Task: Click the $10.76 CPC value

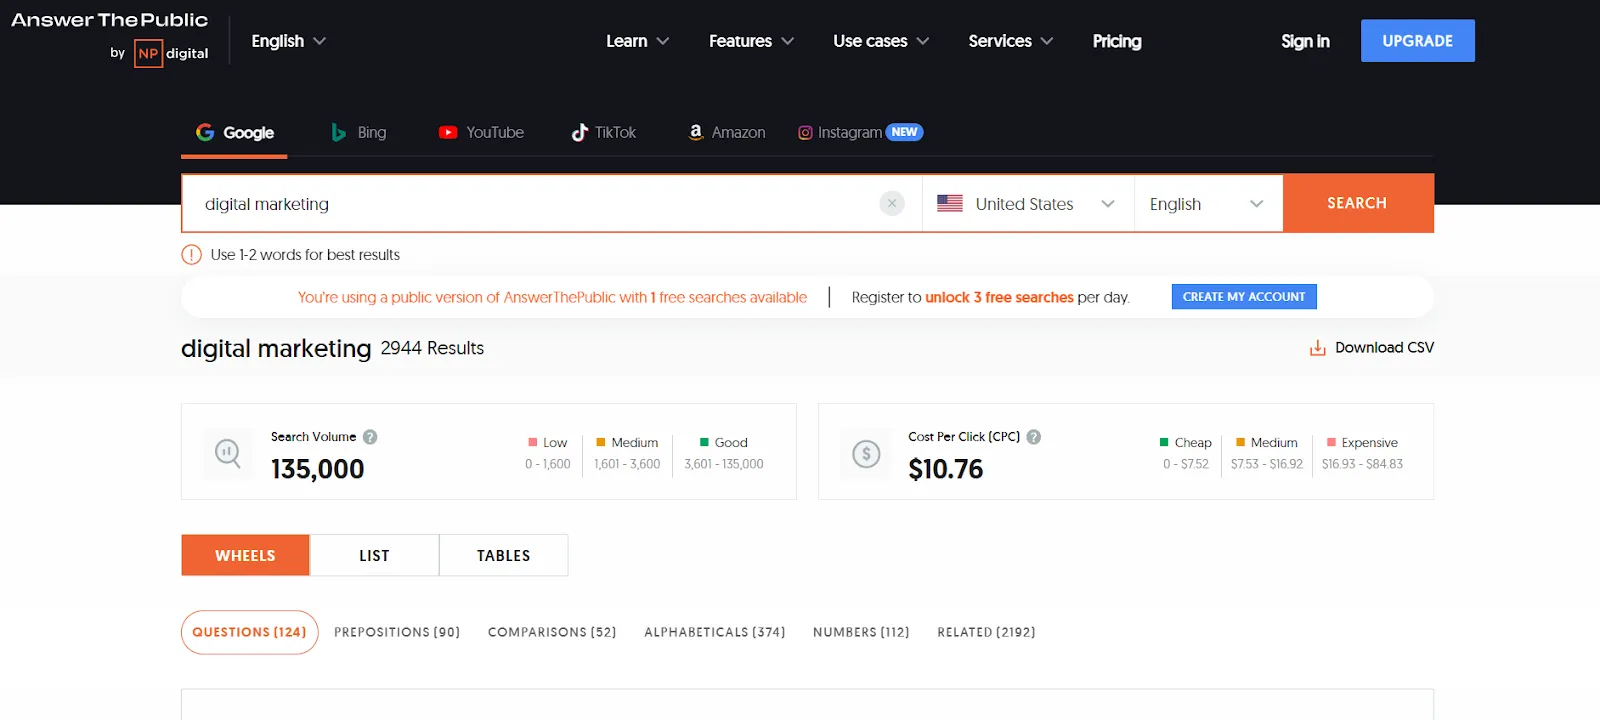Action: point(945,469)
